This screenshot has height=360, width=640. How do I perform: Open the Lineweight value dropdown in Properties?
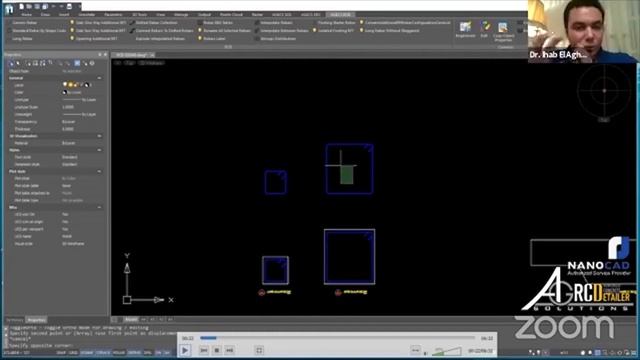point(82,114)
